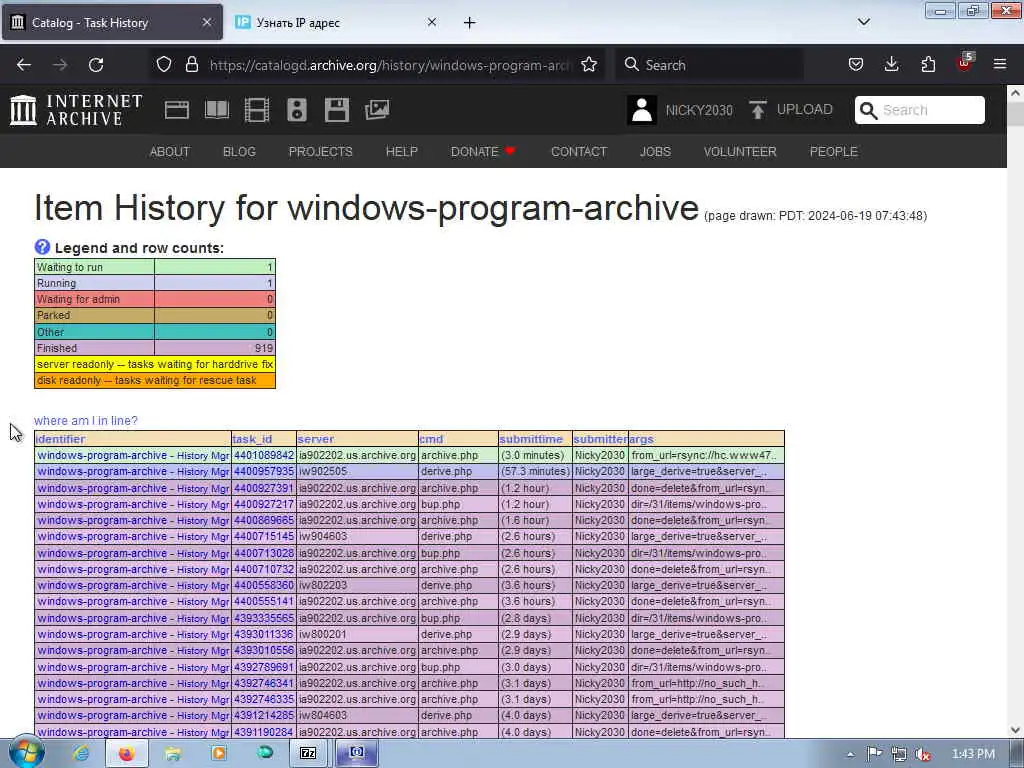
Task: Go back with the browser back arrow
Action: (24, 65)
